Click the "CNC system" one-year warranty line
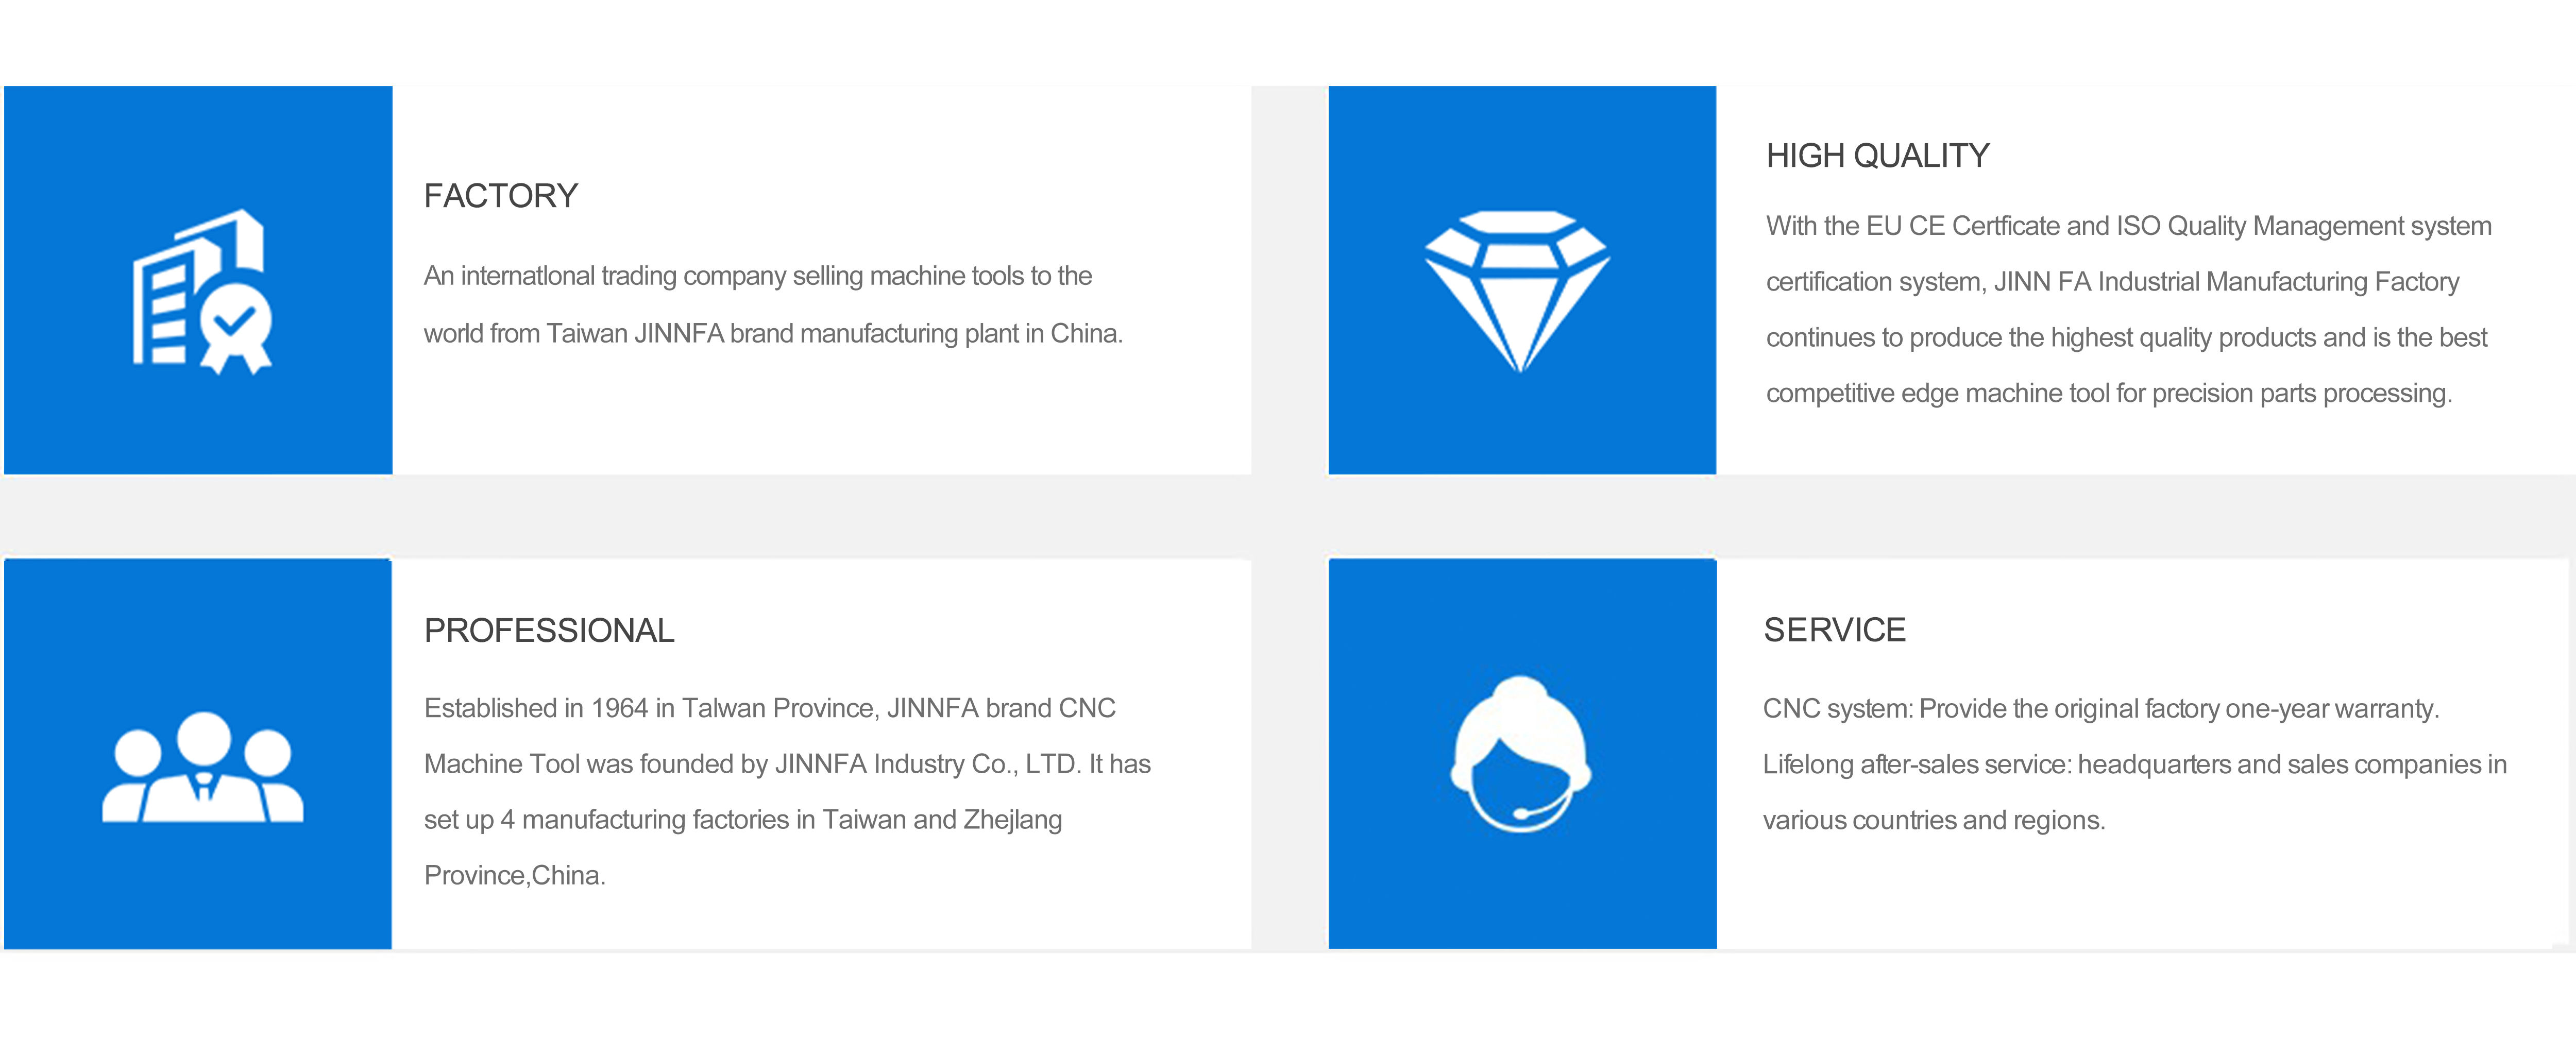2576x1037 pixels. [x=2100, y=709]
